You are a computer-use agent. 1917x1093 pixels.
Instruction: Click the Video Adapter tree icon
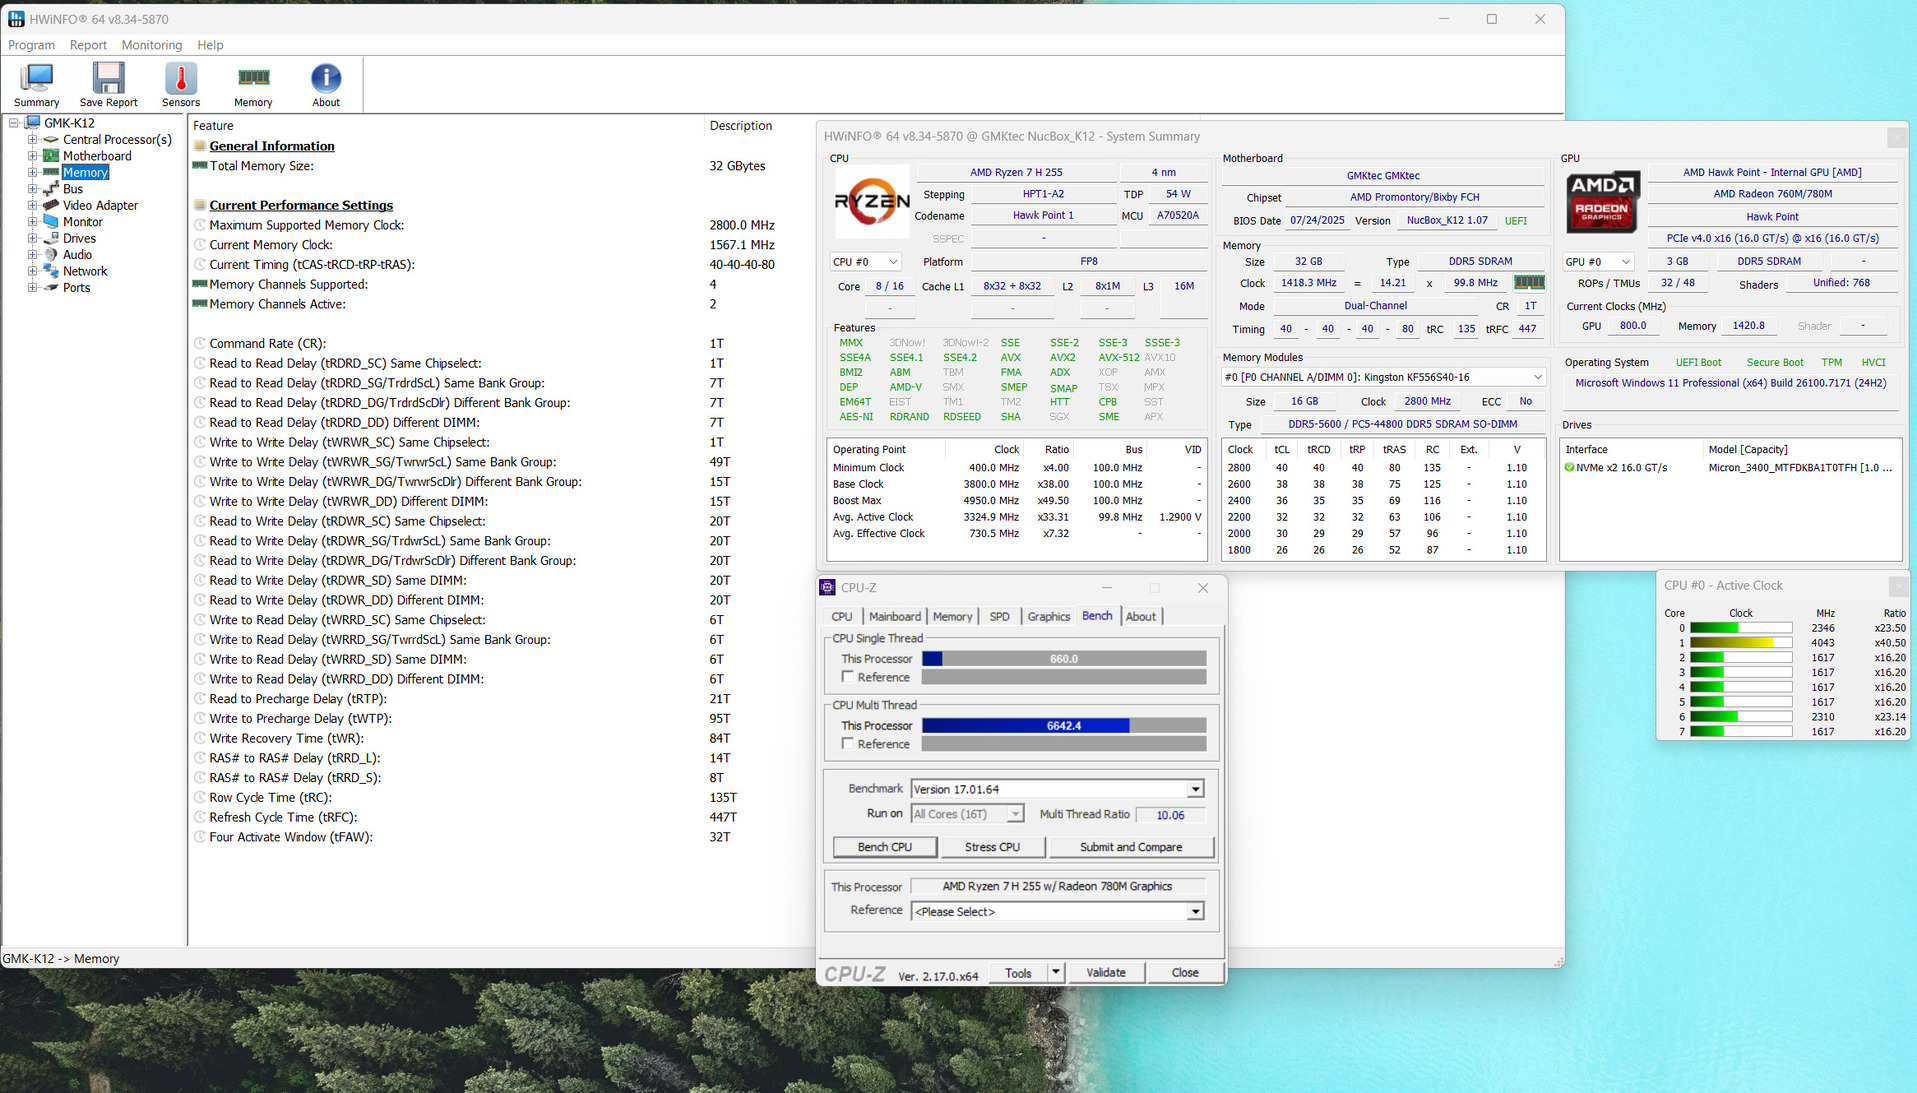pyautogui.click(x=51, y=205)
